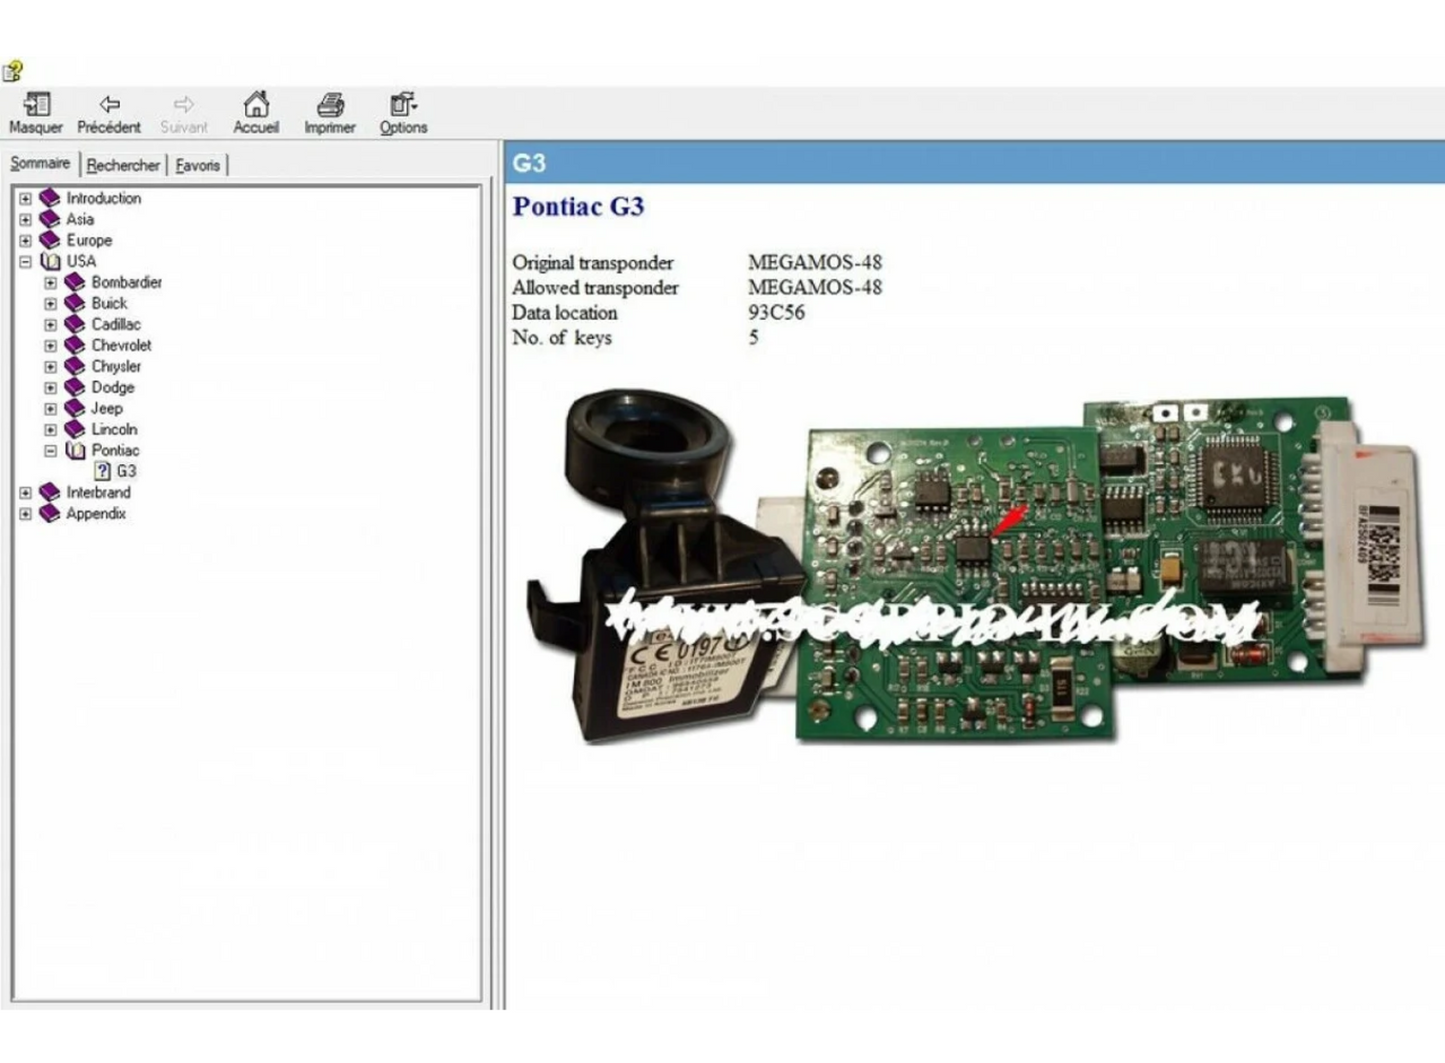Select the Appendix entry in tree
Image resolution: width=1445 pixels, height=1063 pixels.
96,513
